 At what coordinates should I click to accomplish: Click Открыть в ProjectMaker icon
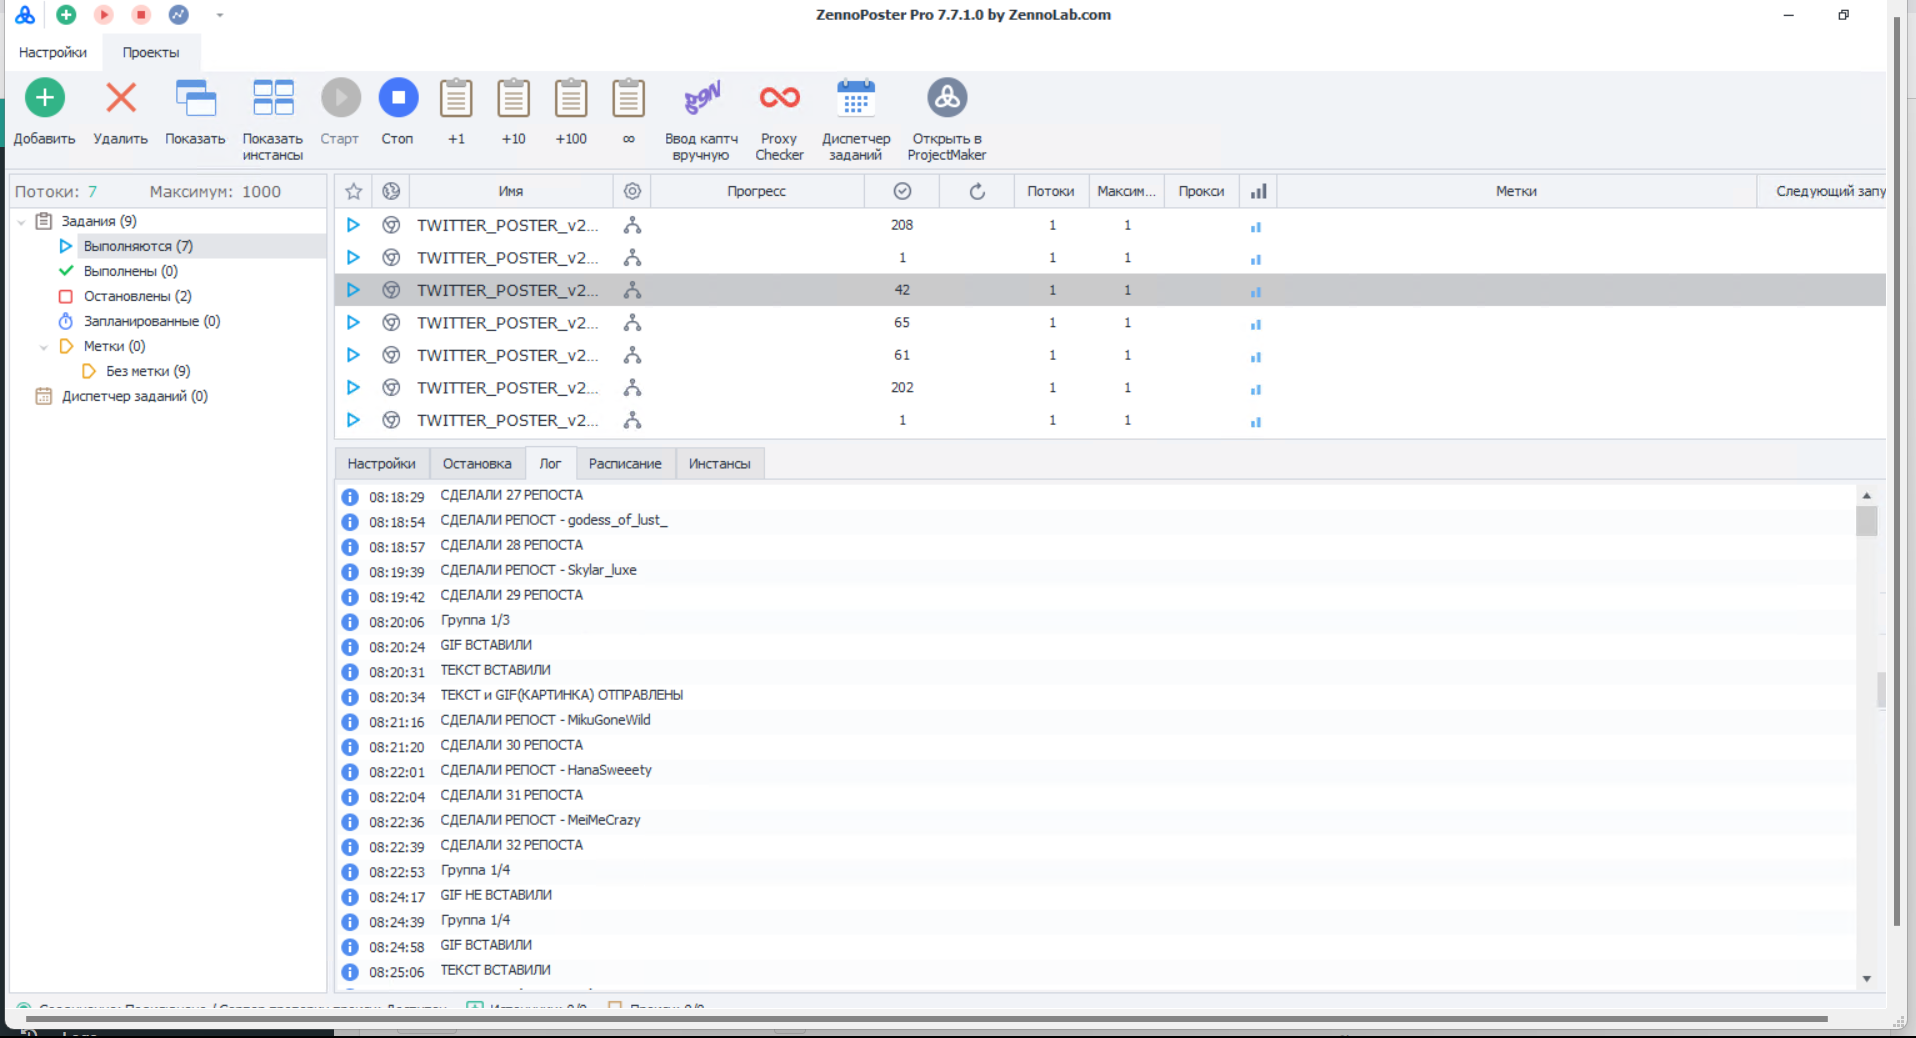point(946,98)
